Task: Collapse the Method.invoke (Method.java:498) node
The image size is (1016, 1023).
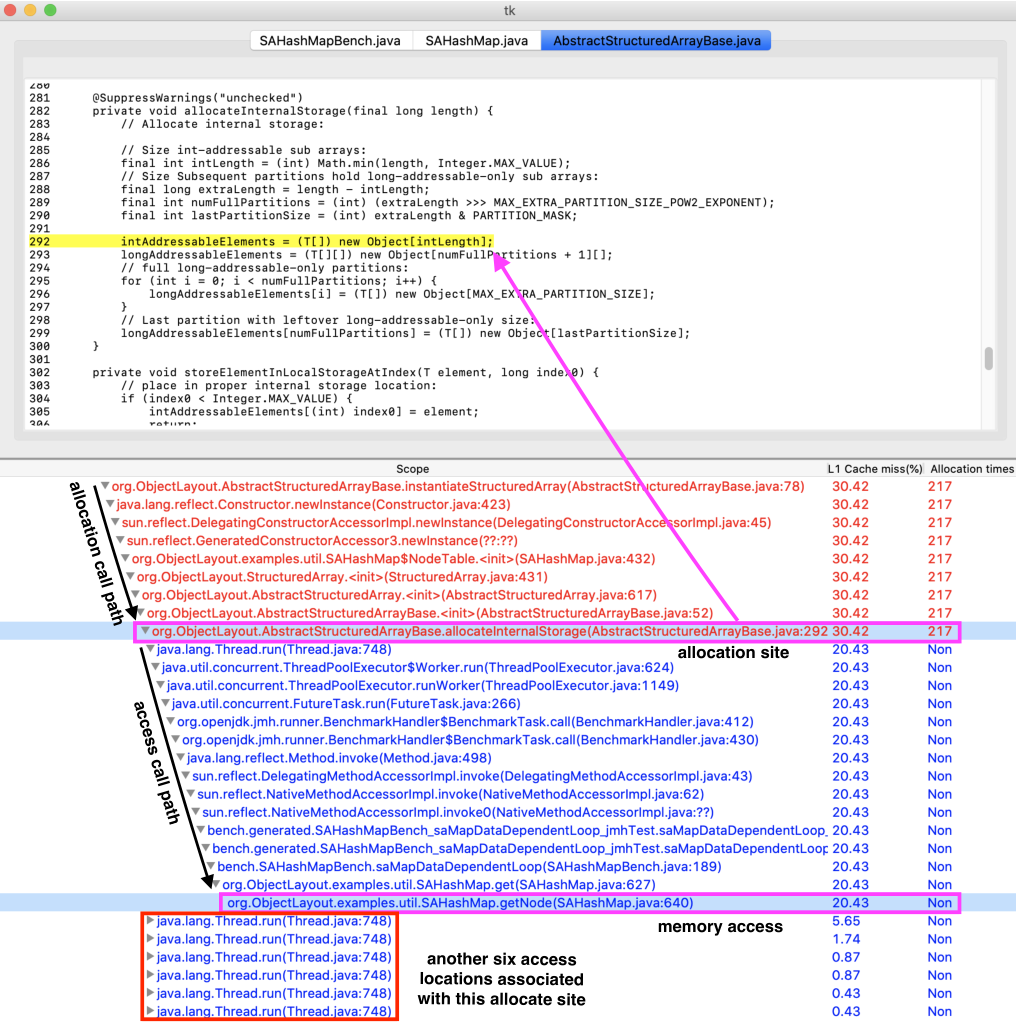Action: [x=181, y=758]
